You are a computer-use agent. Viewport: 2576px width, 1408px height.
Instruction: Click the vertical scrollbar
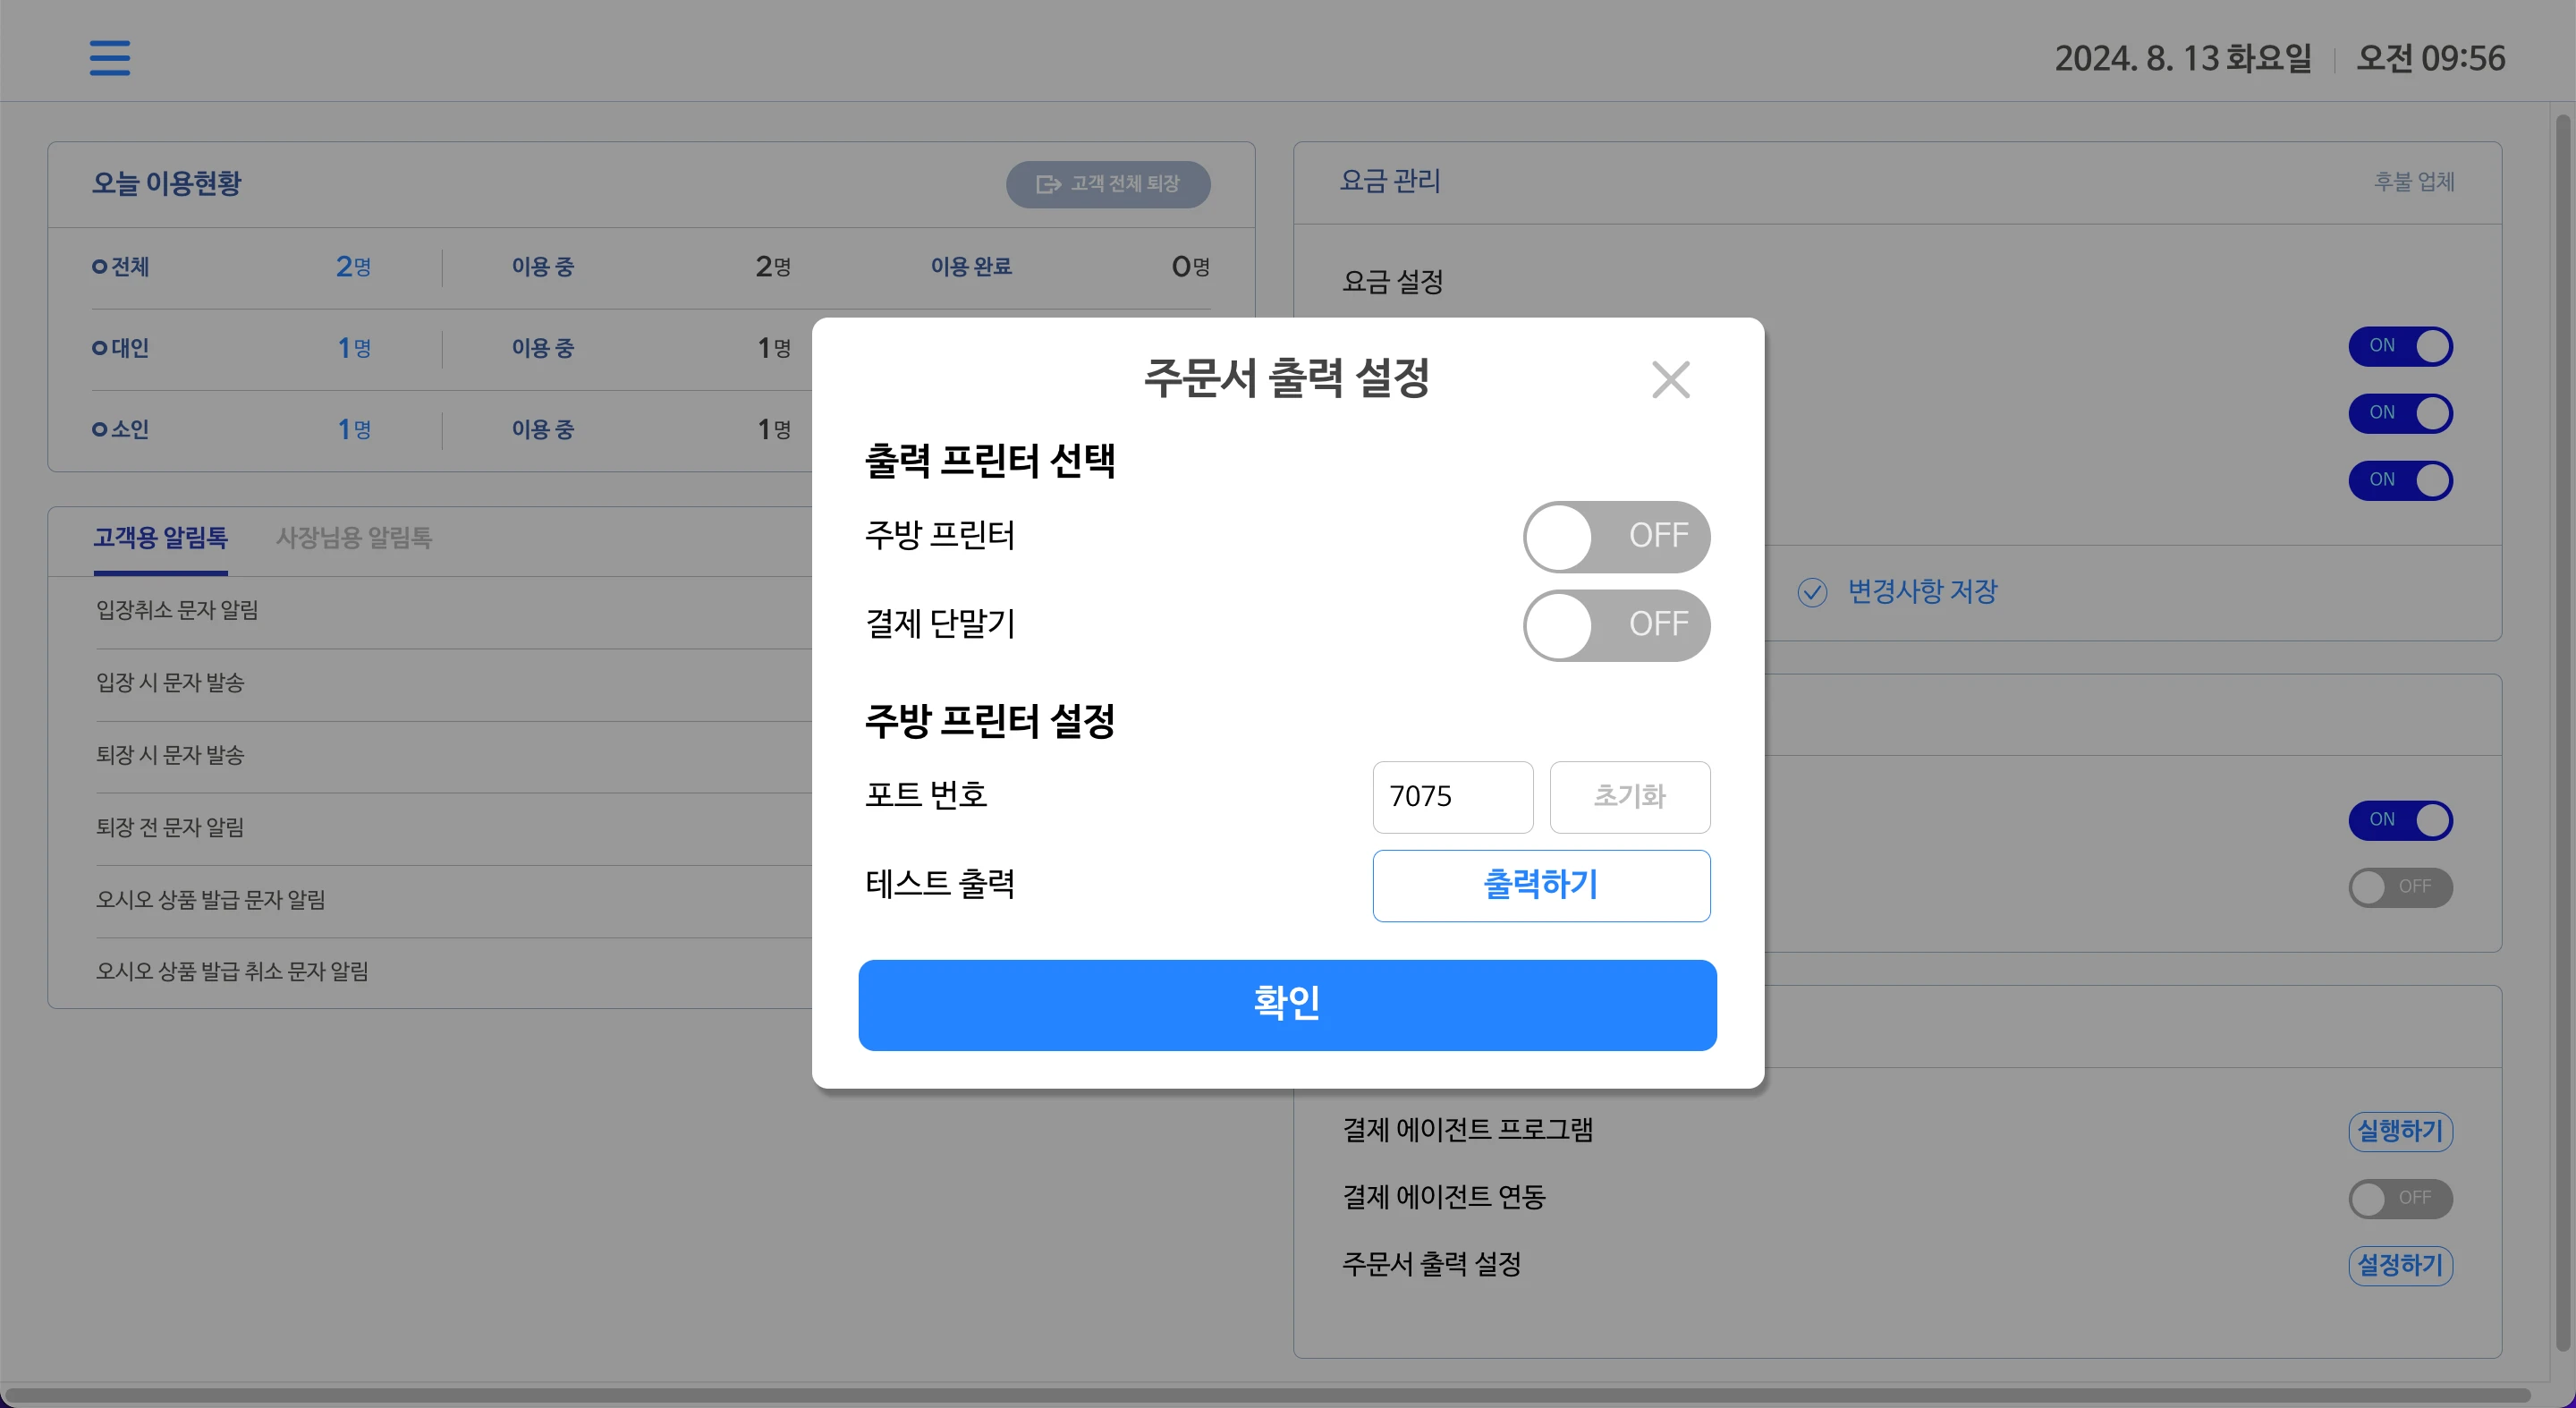click(x=2563, y=732)
